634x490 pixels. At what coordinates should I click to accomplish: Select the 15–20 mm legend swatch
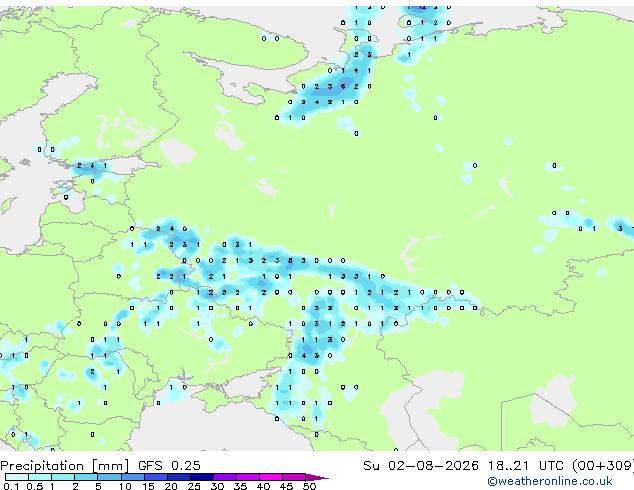pos(155,477)
